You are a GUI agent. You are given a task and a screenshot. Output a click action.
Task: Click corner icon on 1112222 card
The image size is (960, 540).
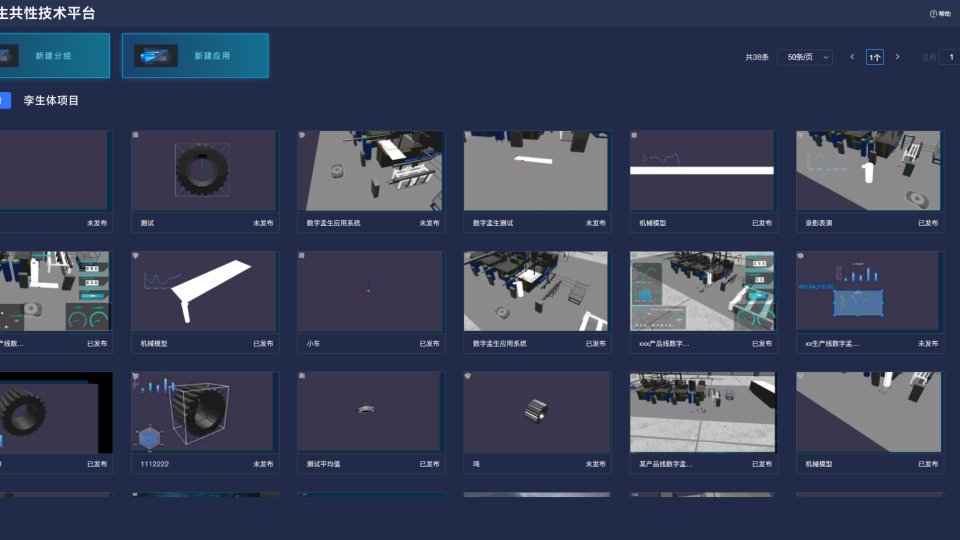(x=135, y=377)
